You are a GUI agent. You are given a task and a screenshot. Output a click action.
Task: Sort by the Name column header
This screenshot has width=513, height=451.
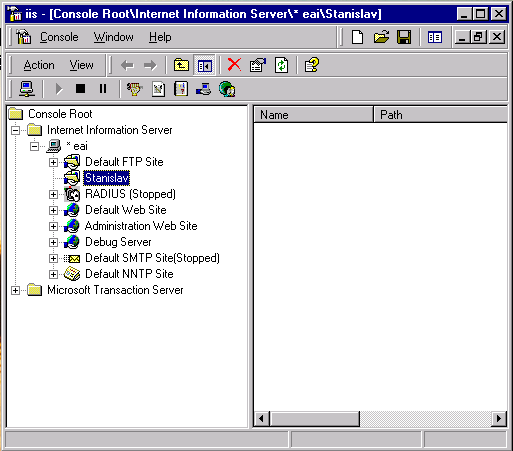pyautogui.click(x=313, y=115)
